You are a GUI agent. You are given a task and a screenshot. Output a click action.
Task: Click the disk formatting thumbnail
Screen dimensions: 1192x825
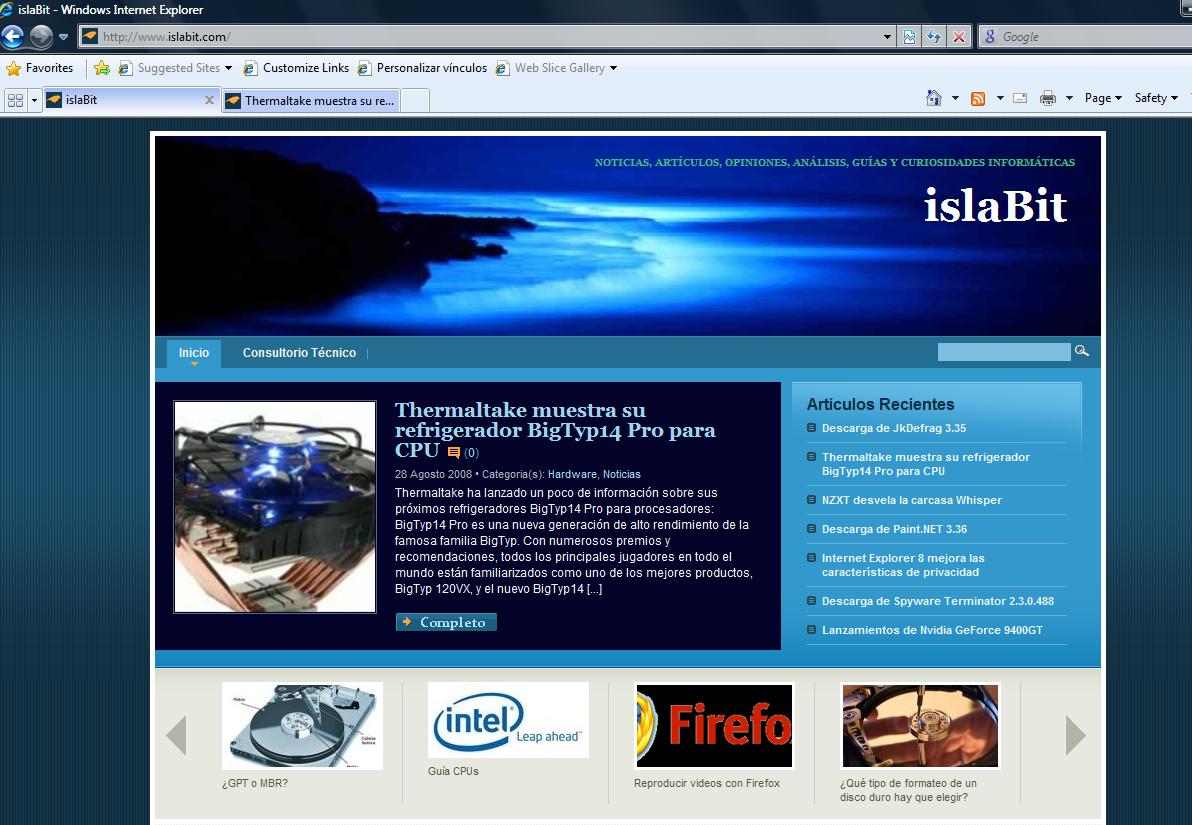point(920,725)
